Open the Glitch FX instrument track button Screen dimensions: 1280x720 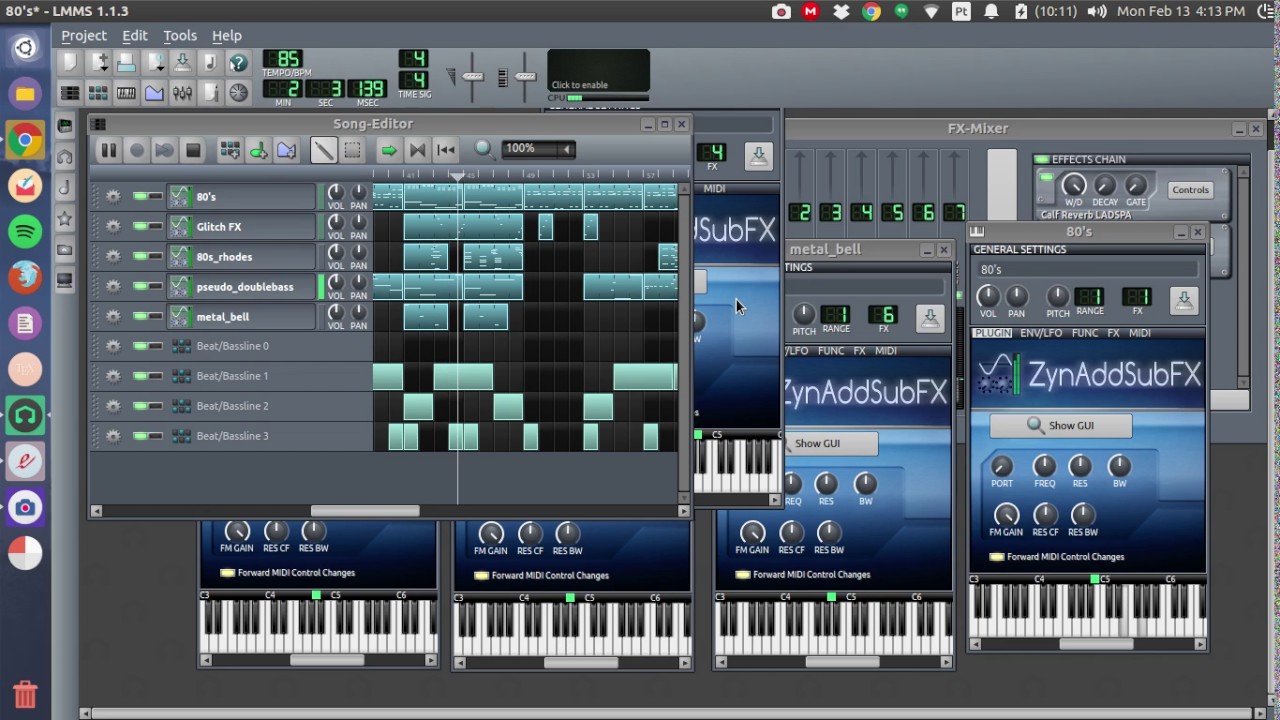click(242, 227)
